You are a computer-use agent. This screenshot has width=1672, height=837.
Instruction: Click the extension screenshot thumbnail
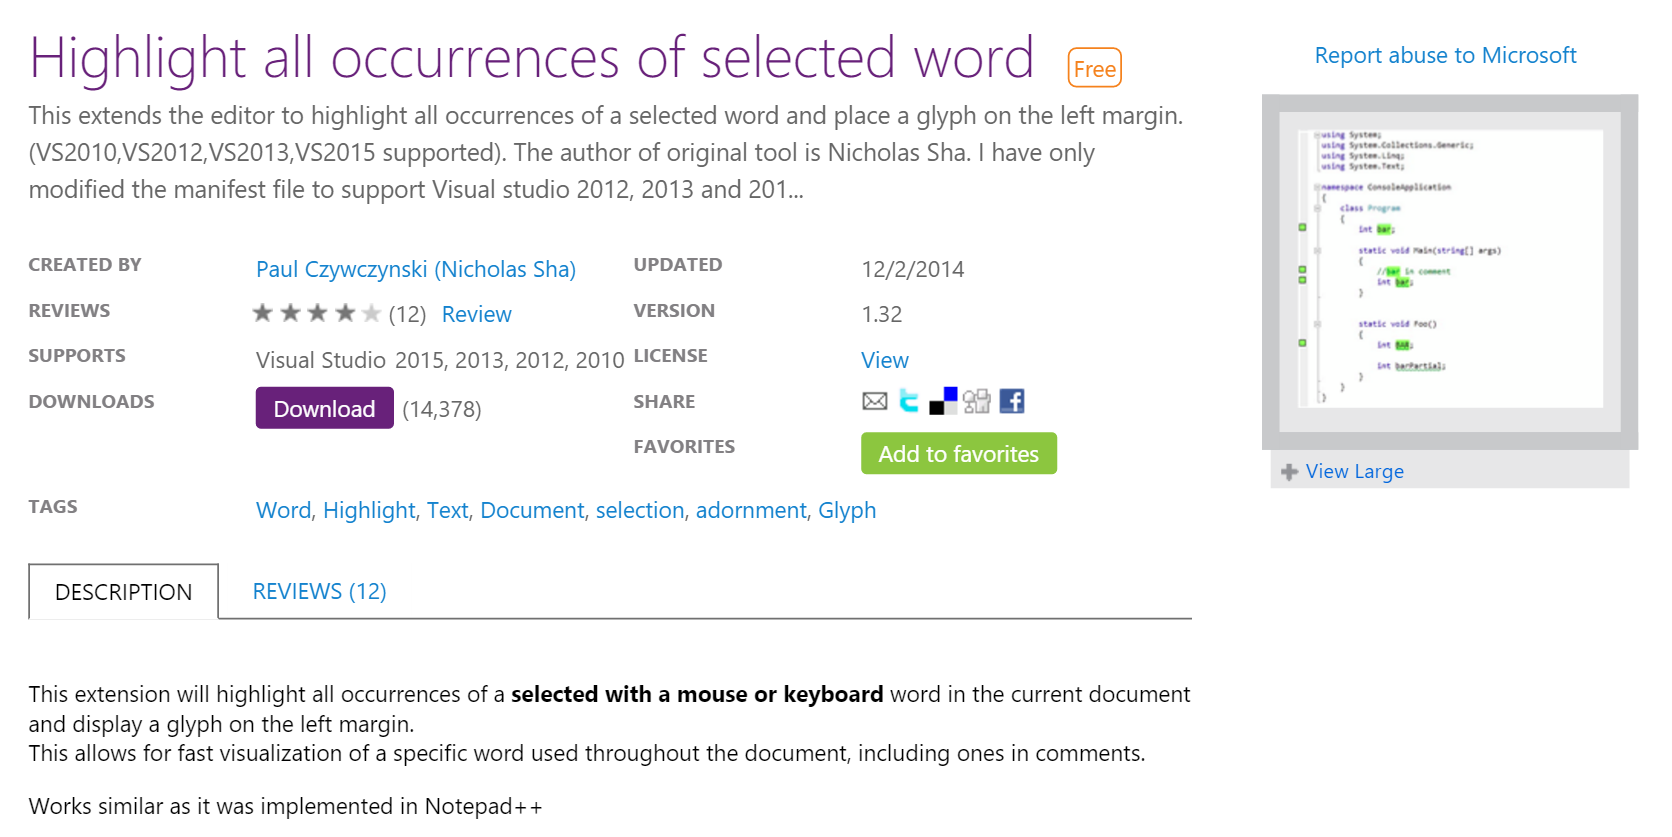(1450, 272)
